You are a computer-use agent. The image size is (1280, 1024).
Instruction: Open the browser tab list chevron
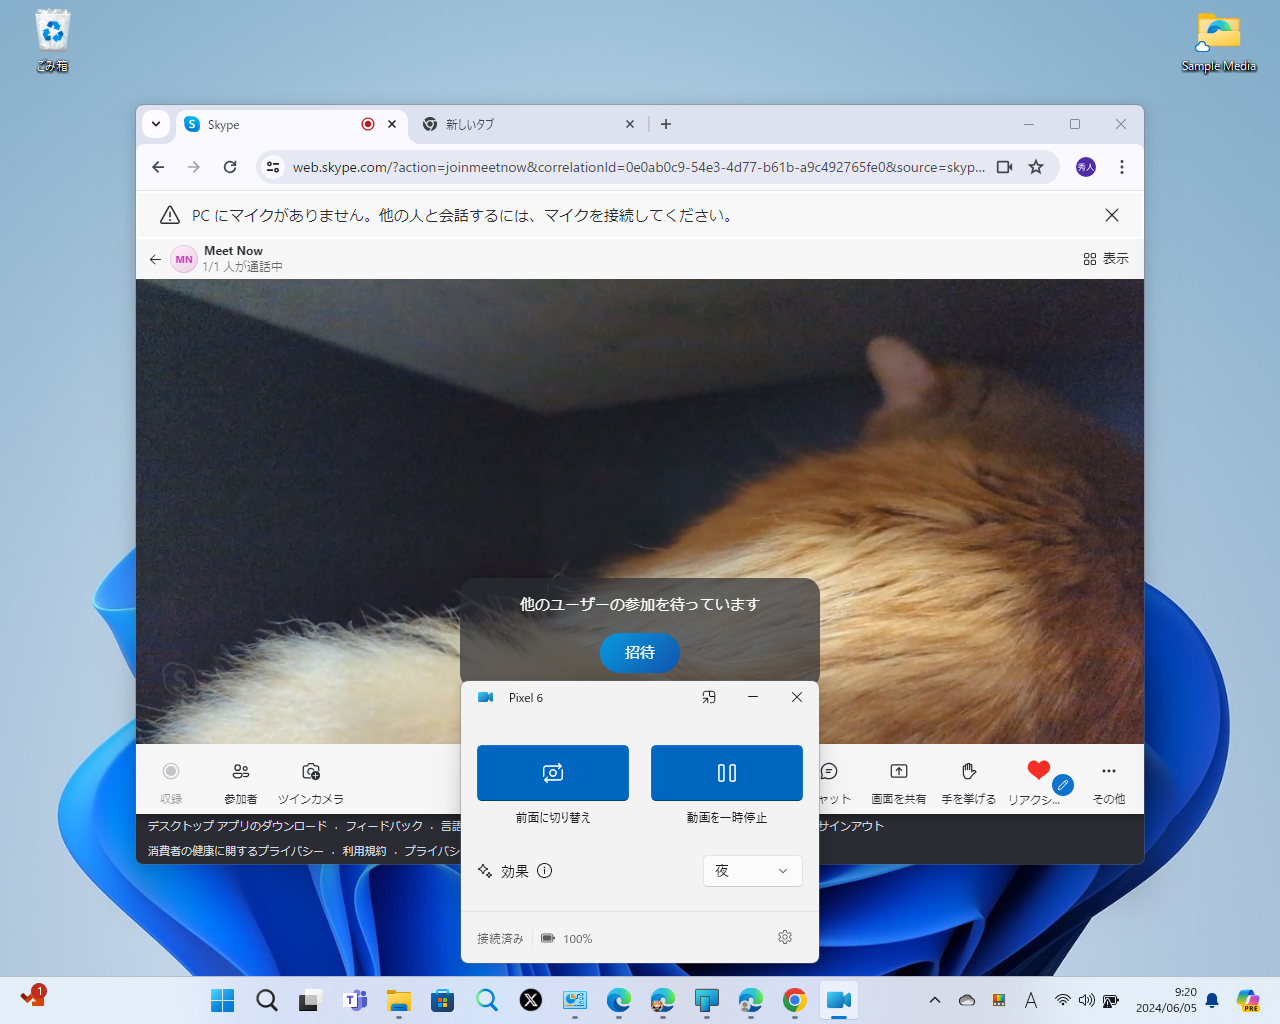coord(156,124)
